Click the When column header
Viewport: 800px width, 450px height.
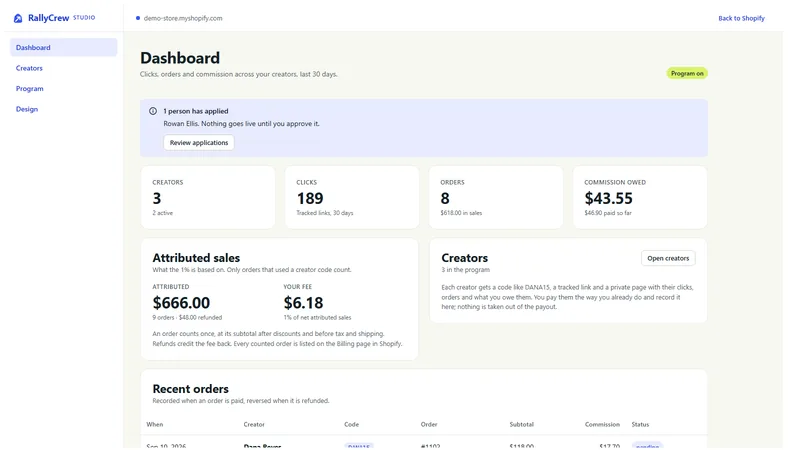click(155, 424)
